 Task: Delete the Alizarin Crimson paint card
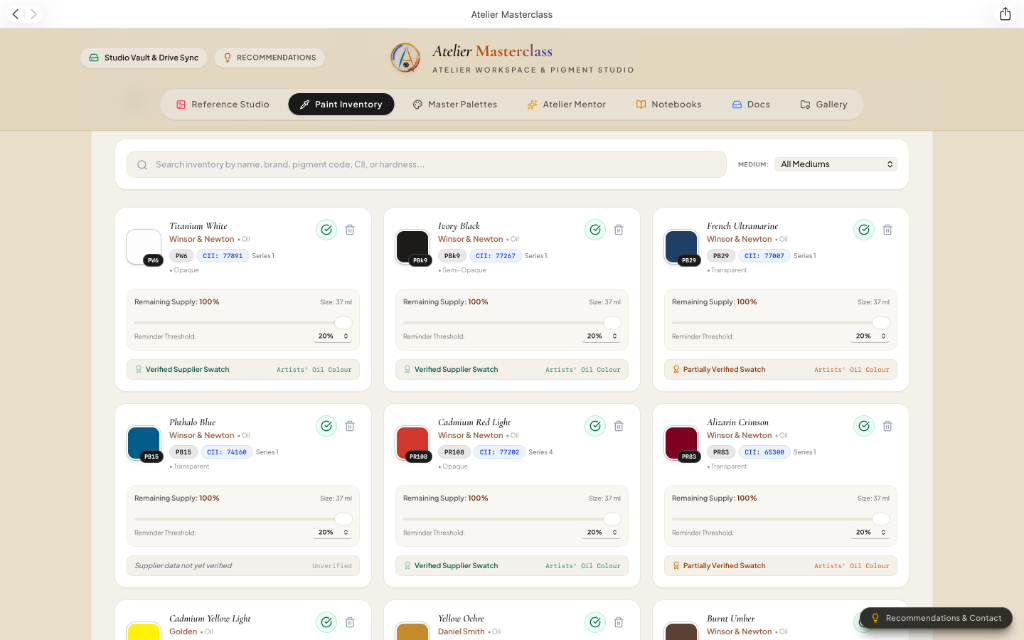coord(888,426)
